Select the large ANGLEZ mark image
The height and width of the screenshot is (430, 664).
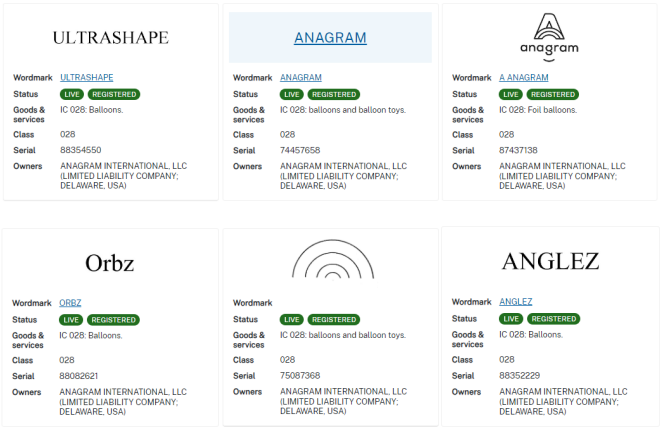click(x=549, y=262)
